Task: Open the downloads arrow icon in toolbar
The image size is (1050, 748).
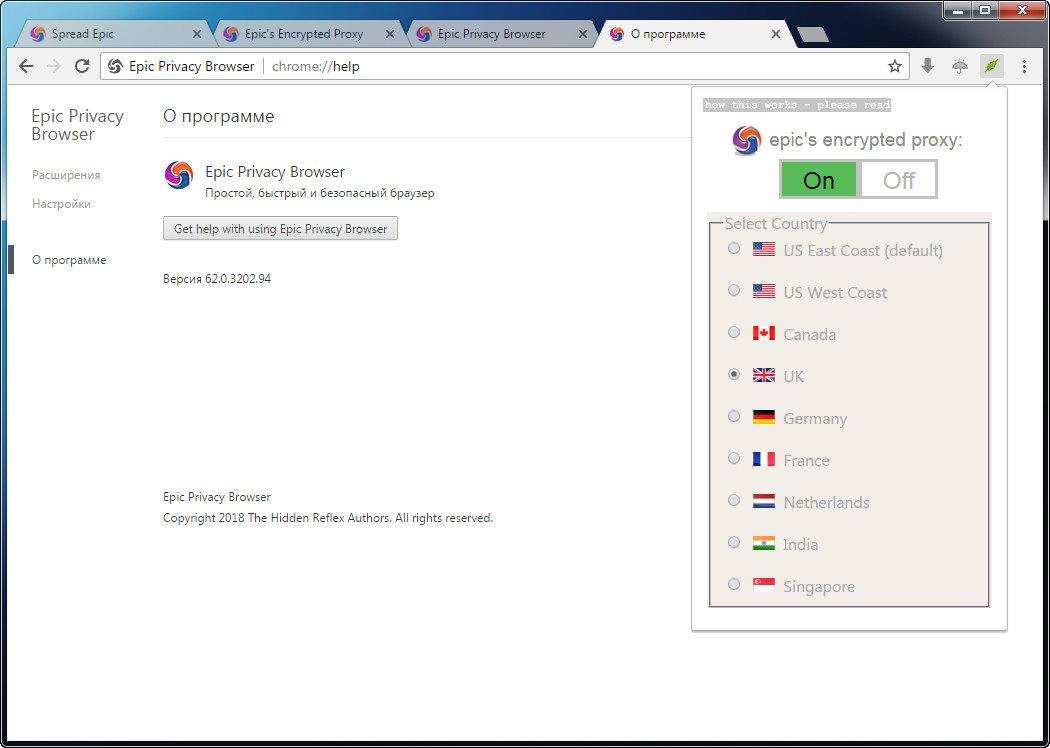Action: click(x=927, y=66)
